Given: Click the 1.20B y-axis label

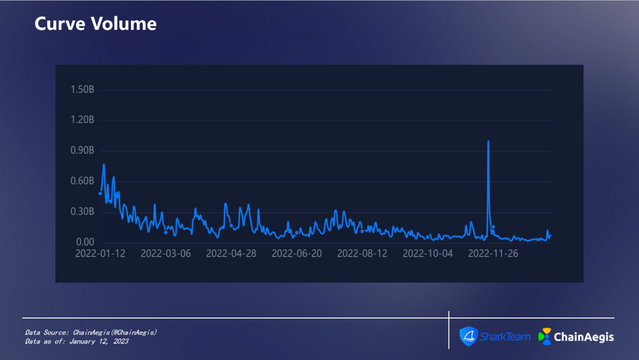Looking at the screenshot, I should (x=82, y=120).
